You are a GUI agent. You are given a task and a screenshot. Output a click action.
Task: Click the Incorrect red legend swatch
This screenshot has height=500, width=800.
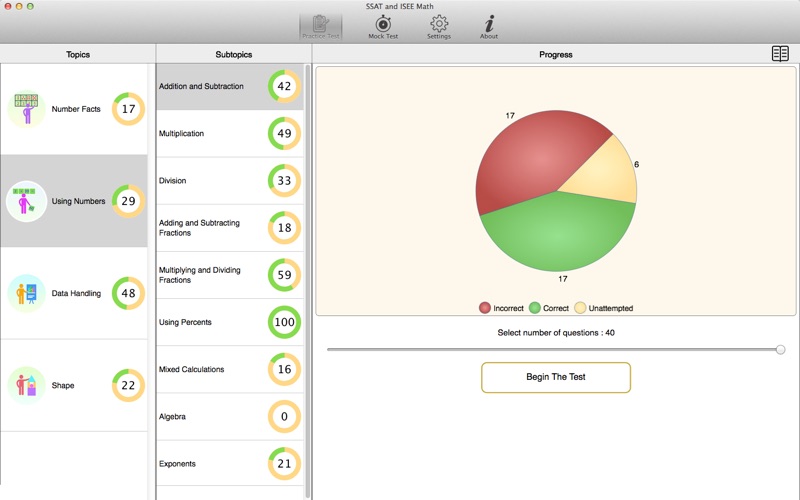[x=485, y=308]
